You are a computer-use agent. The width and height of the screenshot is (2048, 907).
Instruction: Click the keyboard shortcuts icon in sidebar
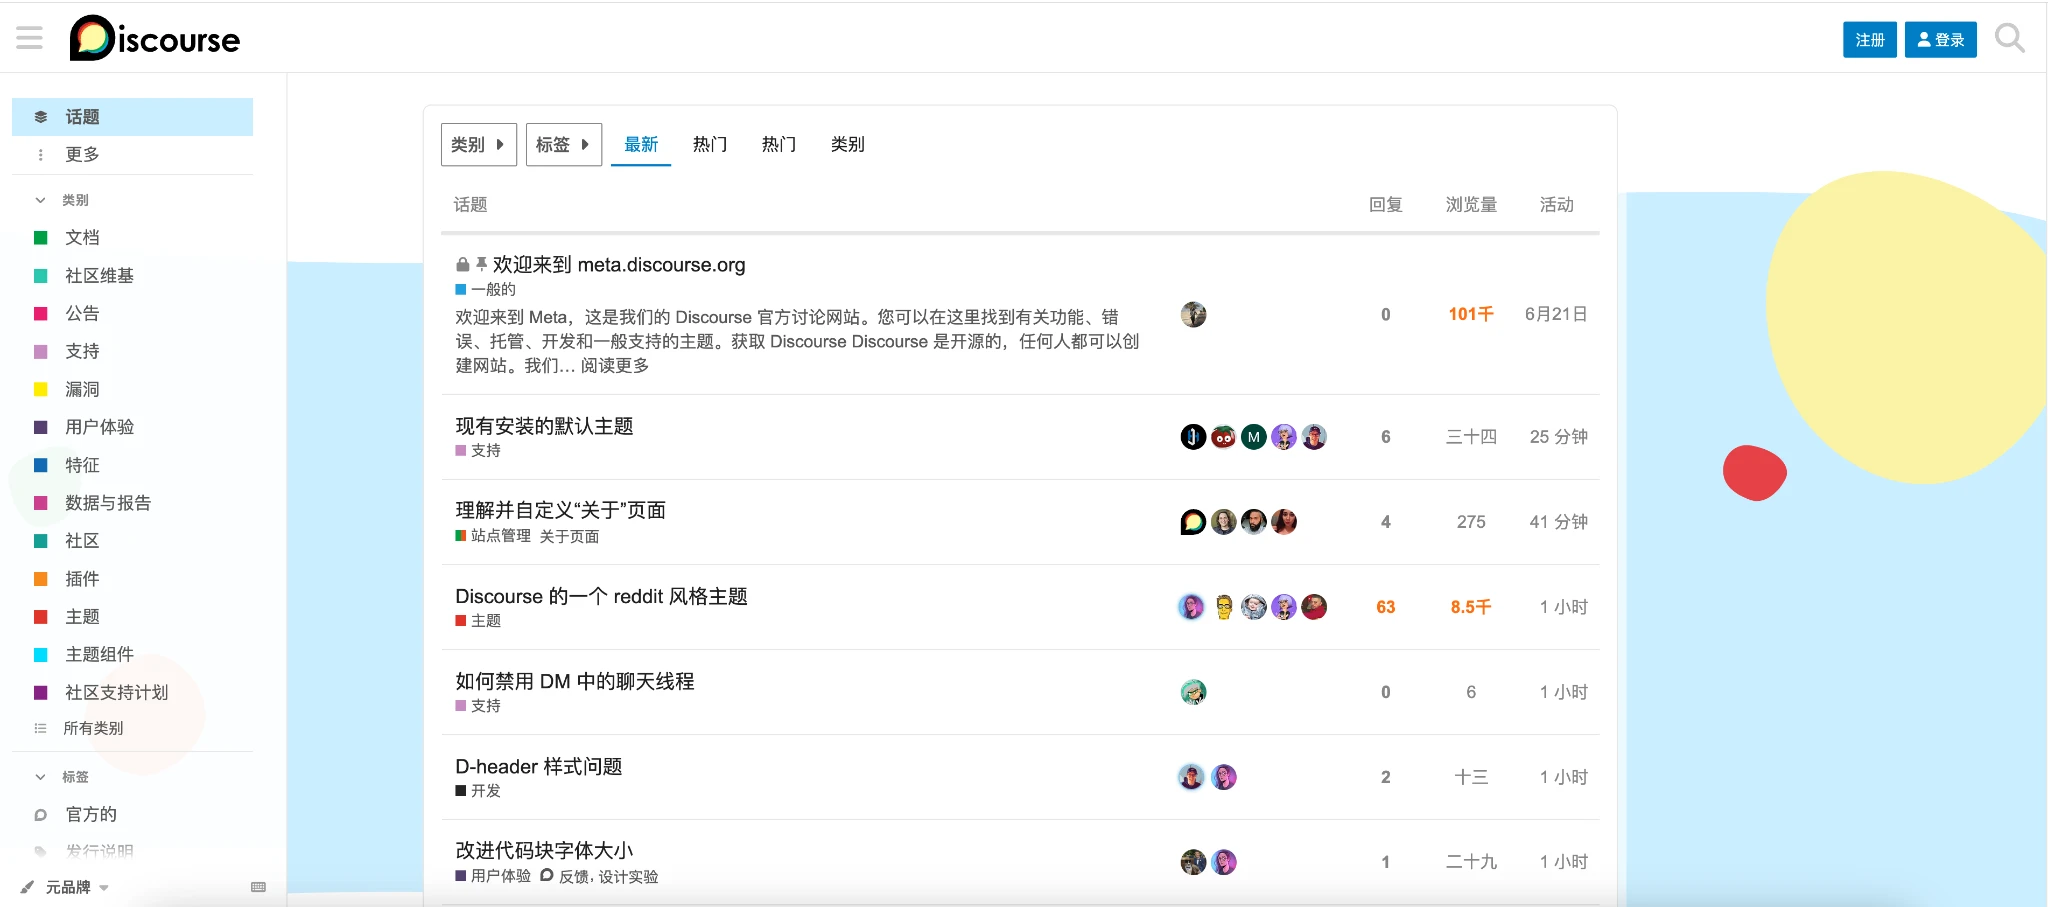point(258,887)
